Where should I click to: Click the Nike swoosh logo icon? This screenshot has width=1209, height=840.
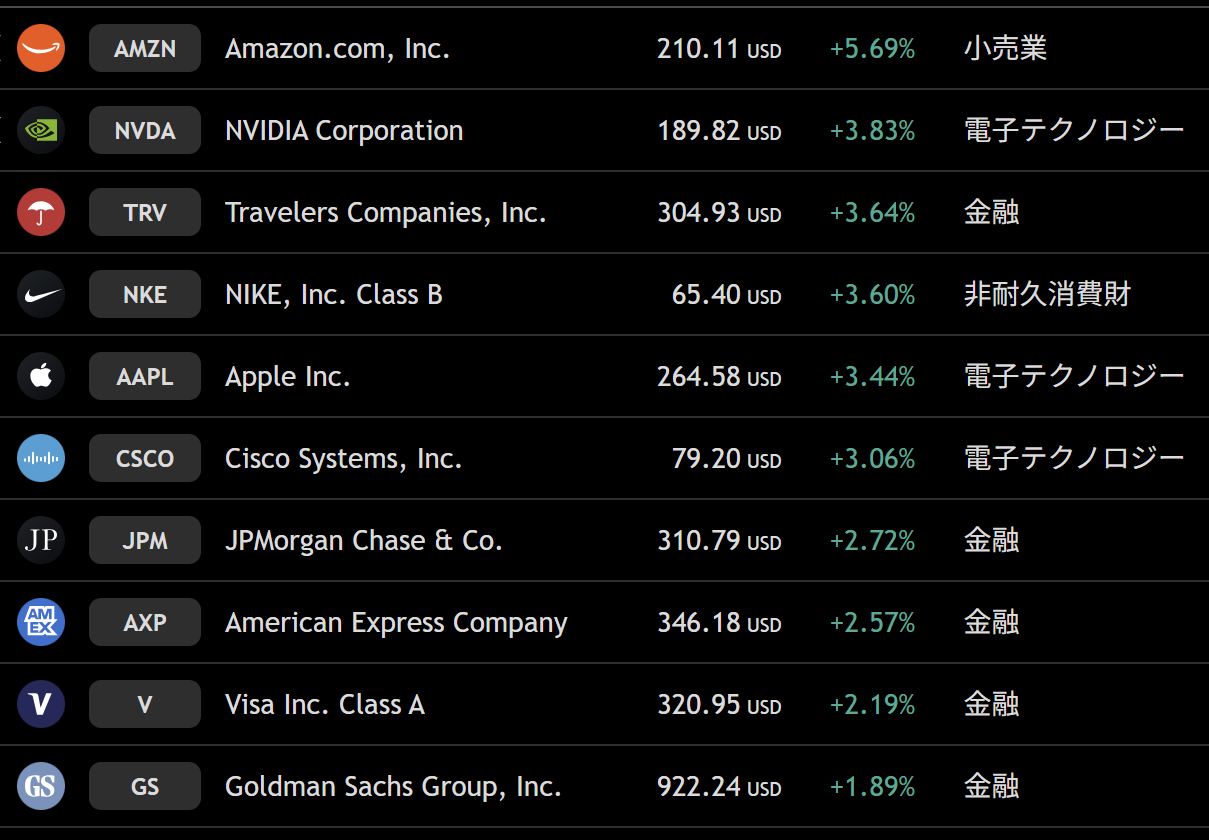[x=41, y=294]
